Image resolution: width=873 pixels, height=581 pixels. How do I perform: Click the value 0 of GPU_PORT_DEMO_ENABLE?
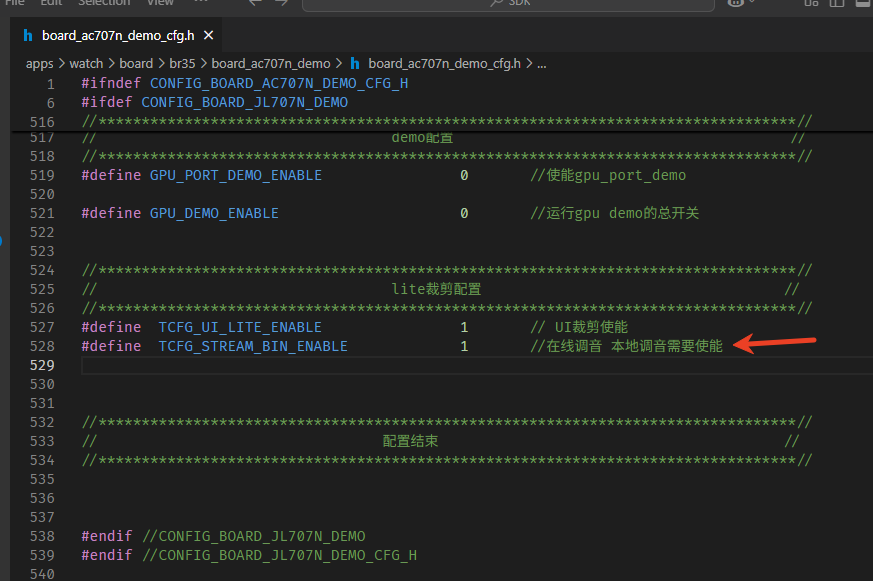464,175
